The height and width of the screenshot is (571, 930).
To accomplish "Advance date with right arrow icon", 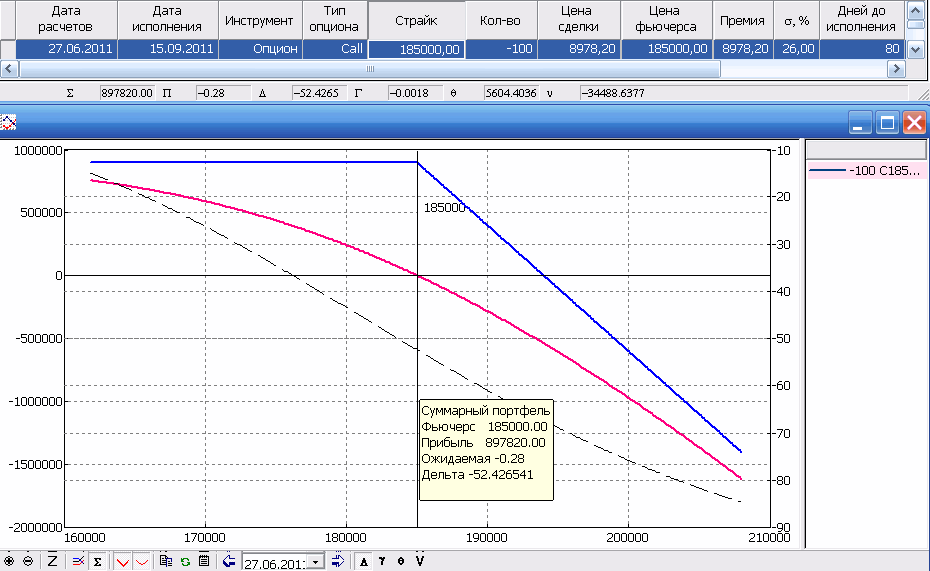I will [338, 561].
